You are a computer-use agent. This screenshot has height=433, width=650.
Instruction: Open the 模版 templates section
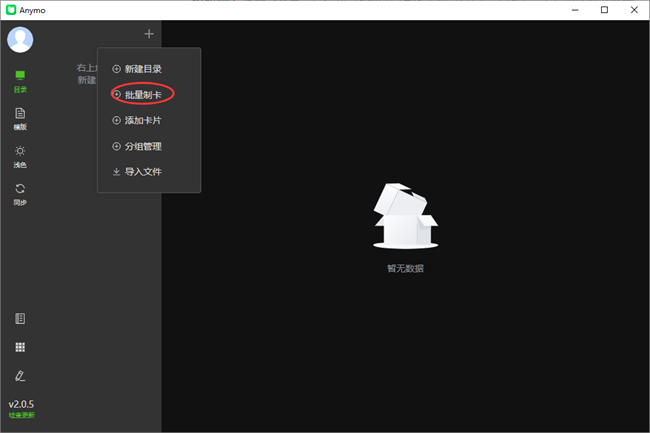(20, 118)
